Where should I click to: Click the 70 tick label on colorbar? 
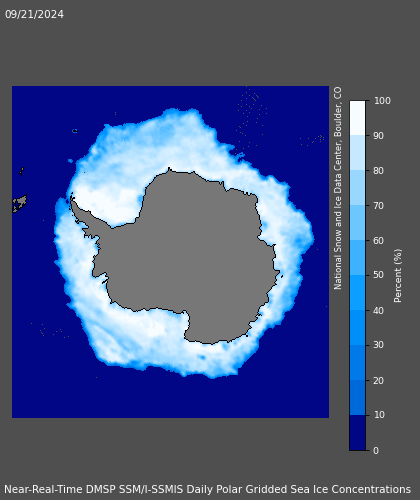tap(378, 206)
